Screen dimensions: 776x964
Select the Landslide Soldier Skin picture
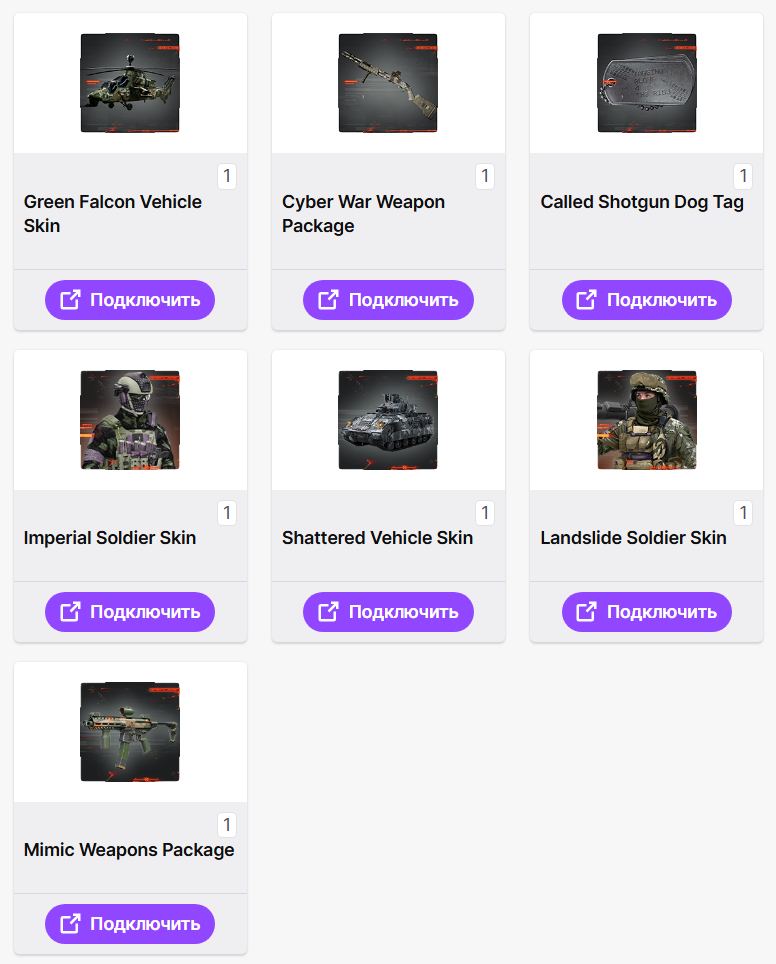click(x=646, y=420)
